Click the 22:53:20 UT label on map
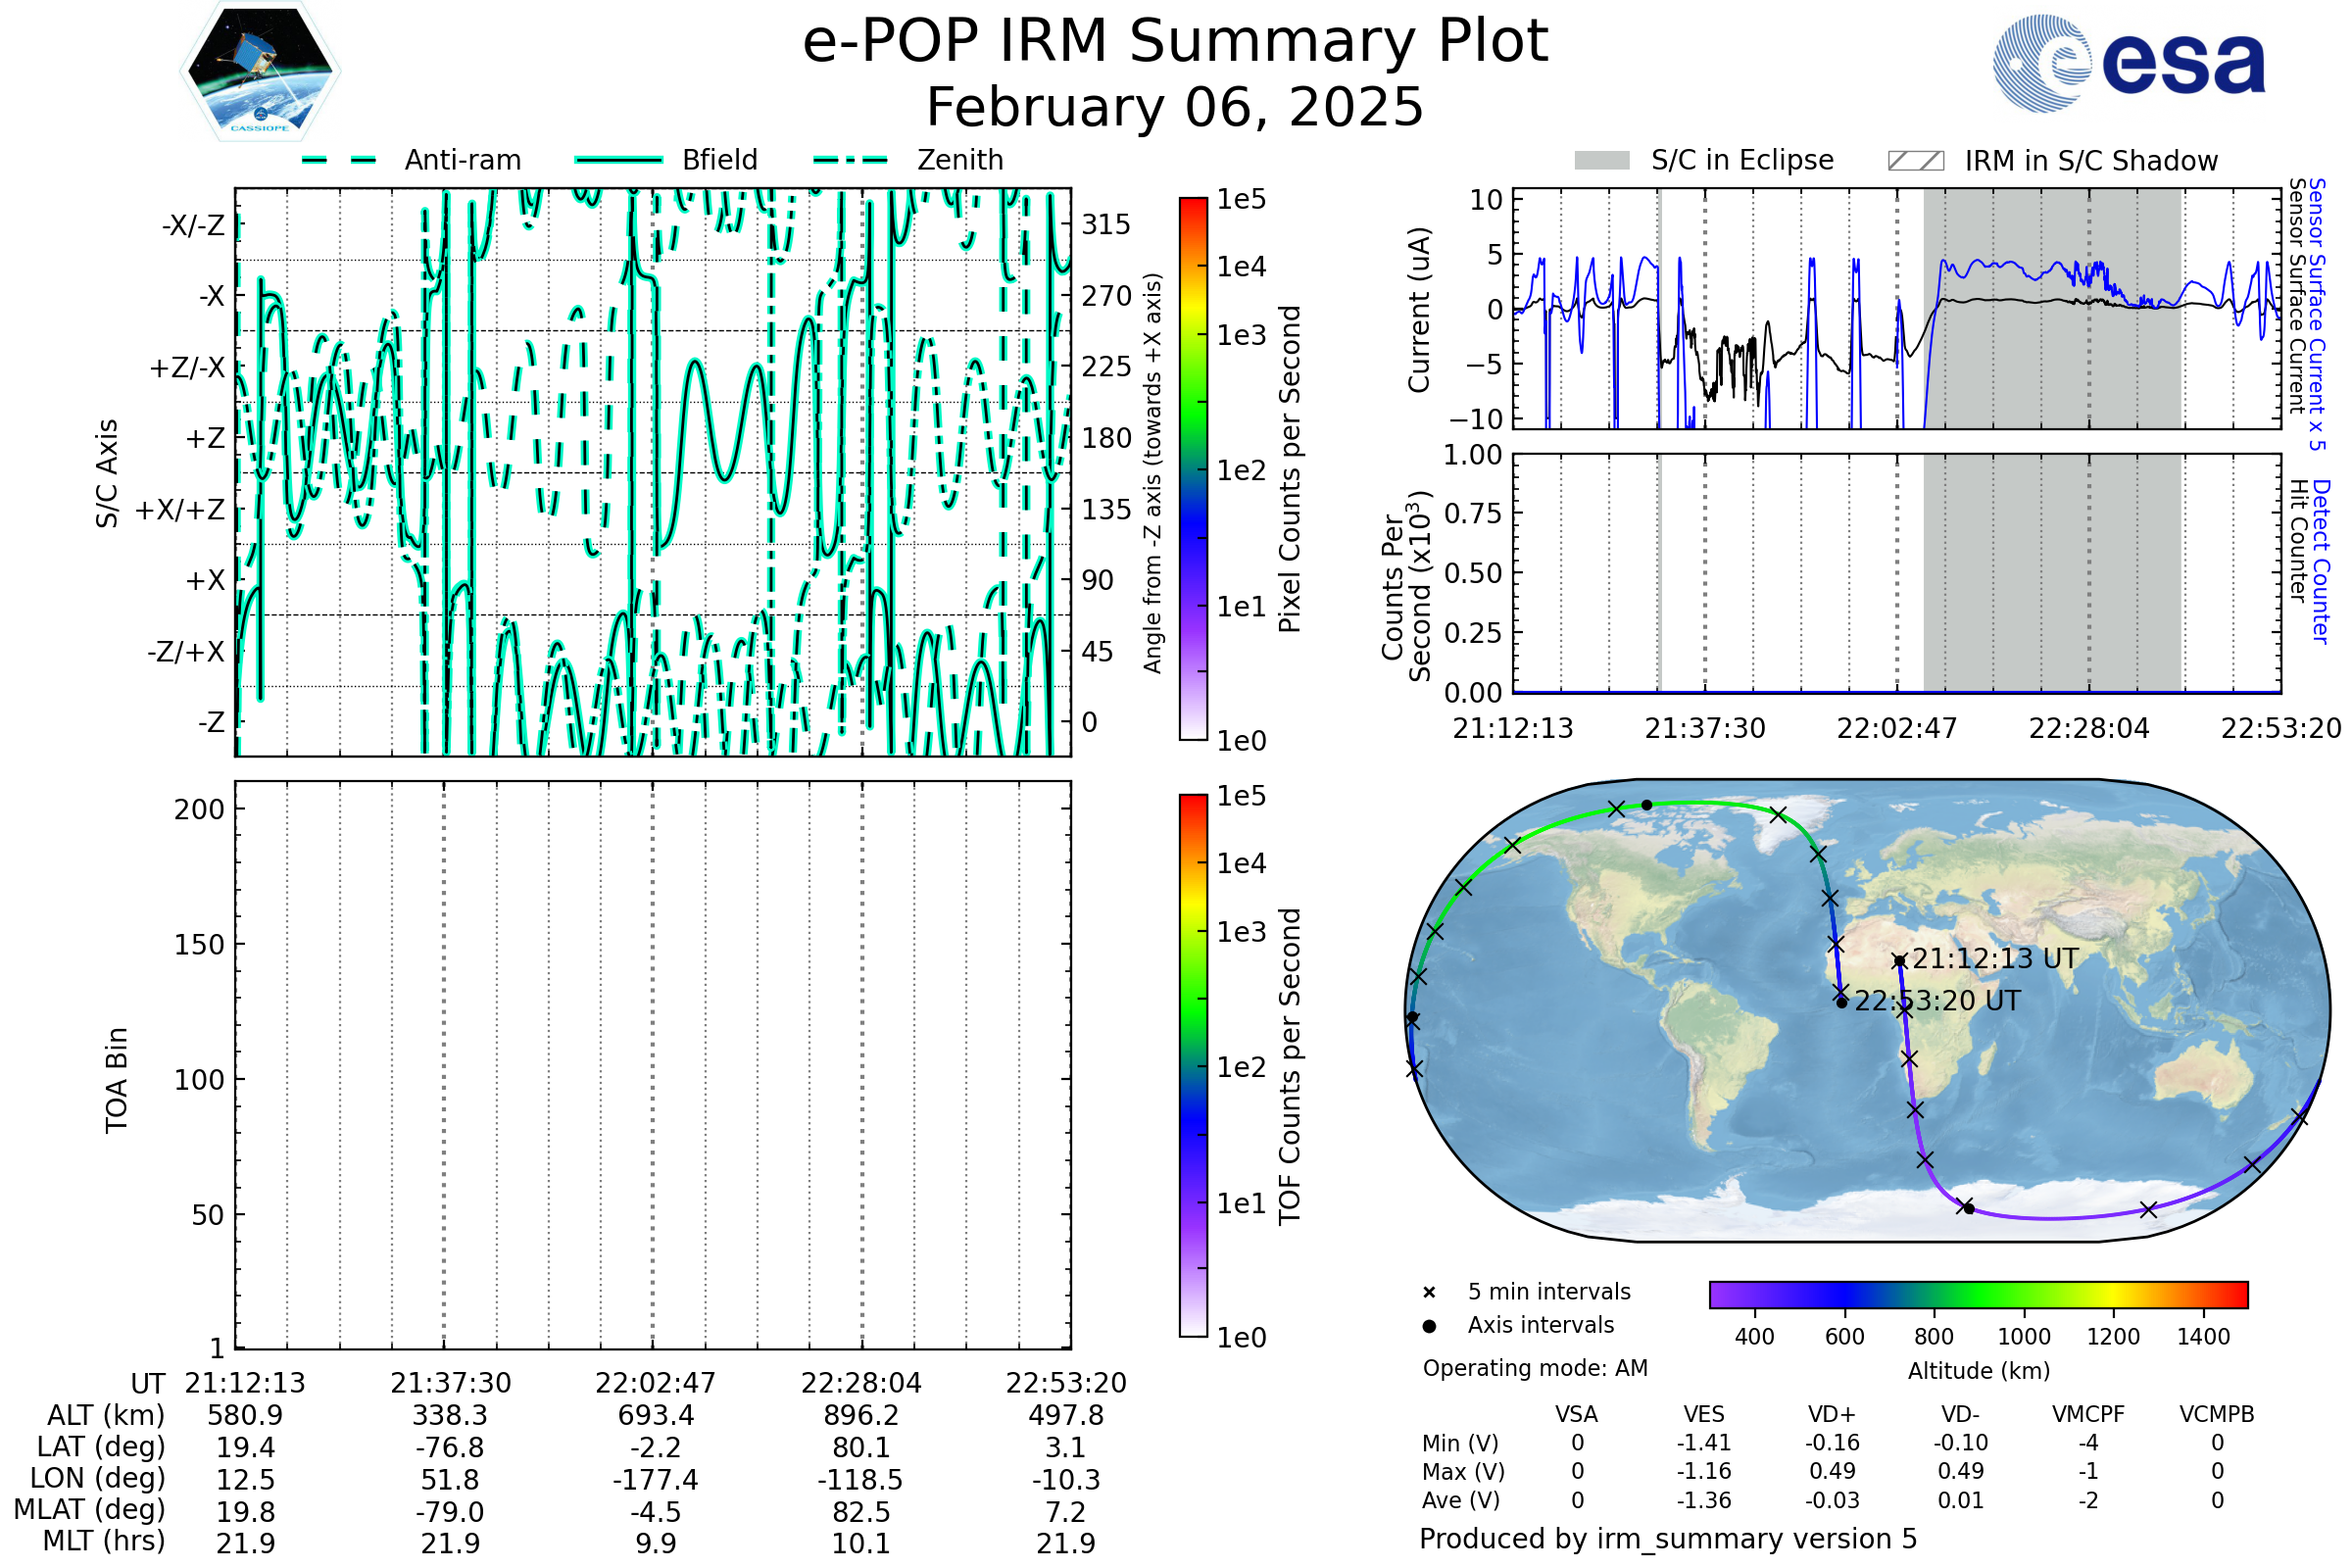The width and height of the screenshot is (2352, 1568). (x=1937, y=1001)
